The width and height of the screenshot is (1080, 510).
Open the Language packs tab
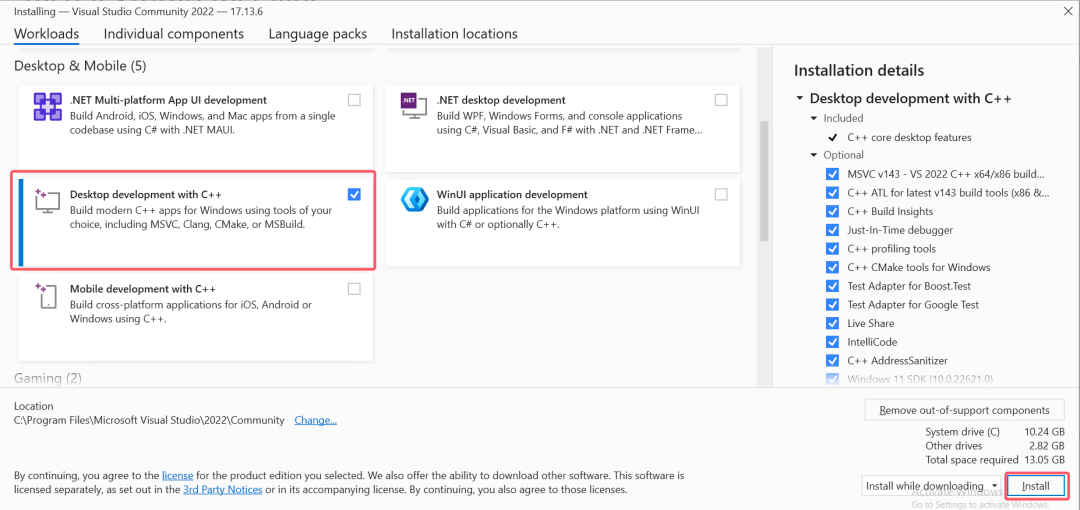(x=318, y=34)
